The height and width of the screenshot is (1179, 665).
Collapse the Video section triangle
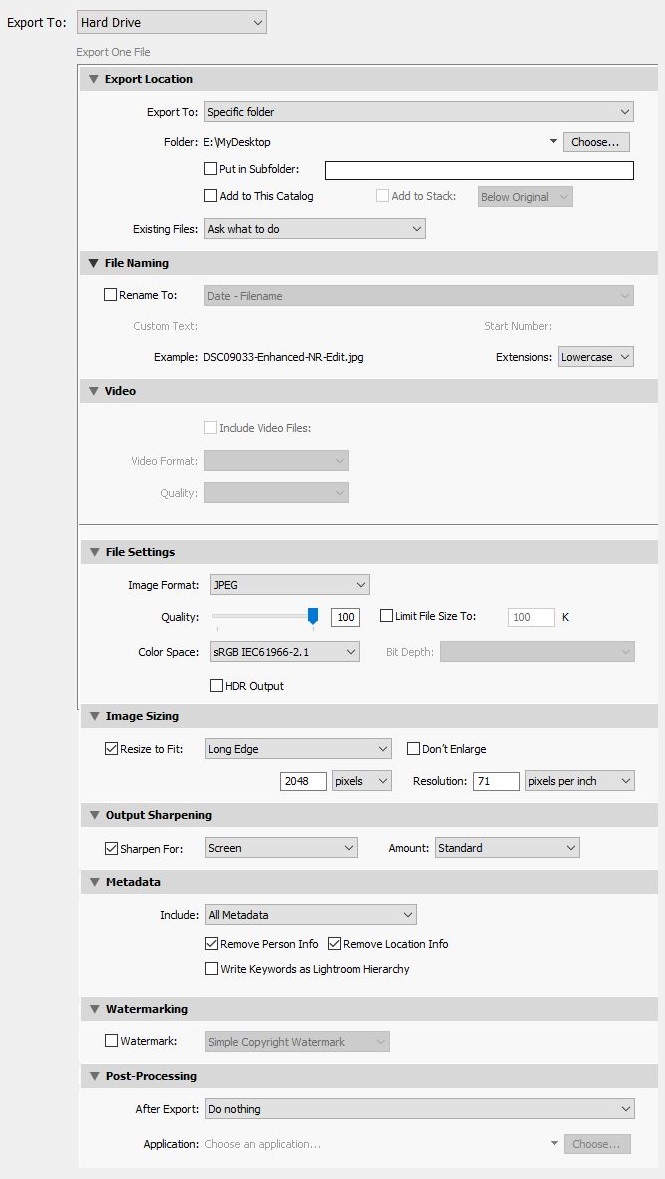pyautogui.click(x=94, y=391)
